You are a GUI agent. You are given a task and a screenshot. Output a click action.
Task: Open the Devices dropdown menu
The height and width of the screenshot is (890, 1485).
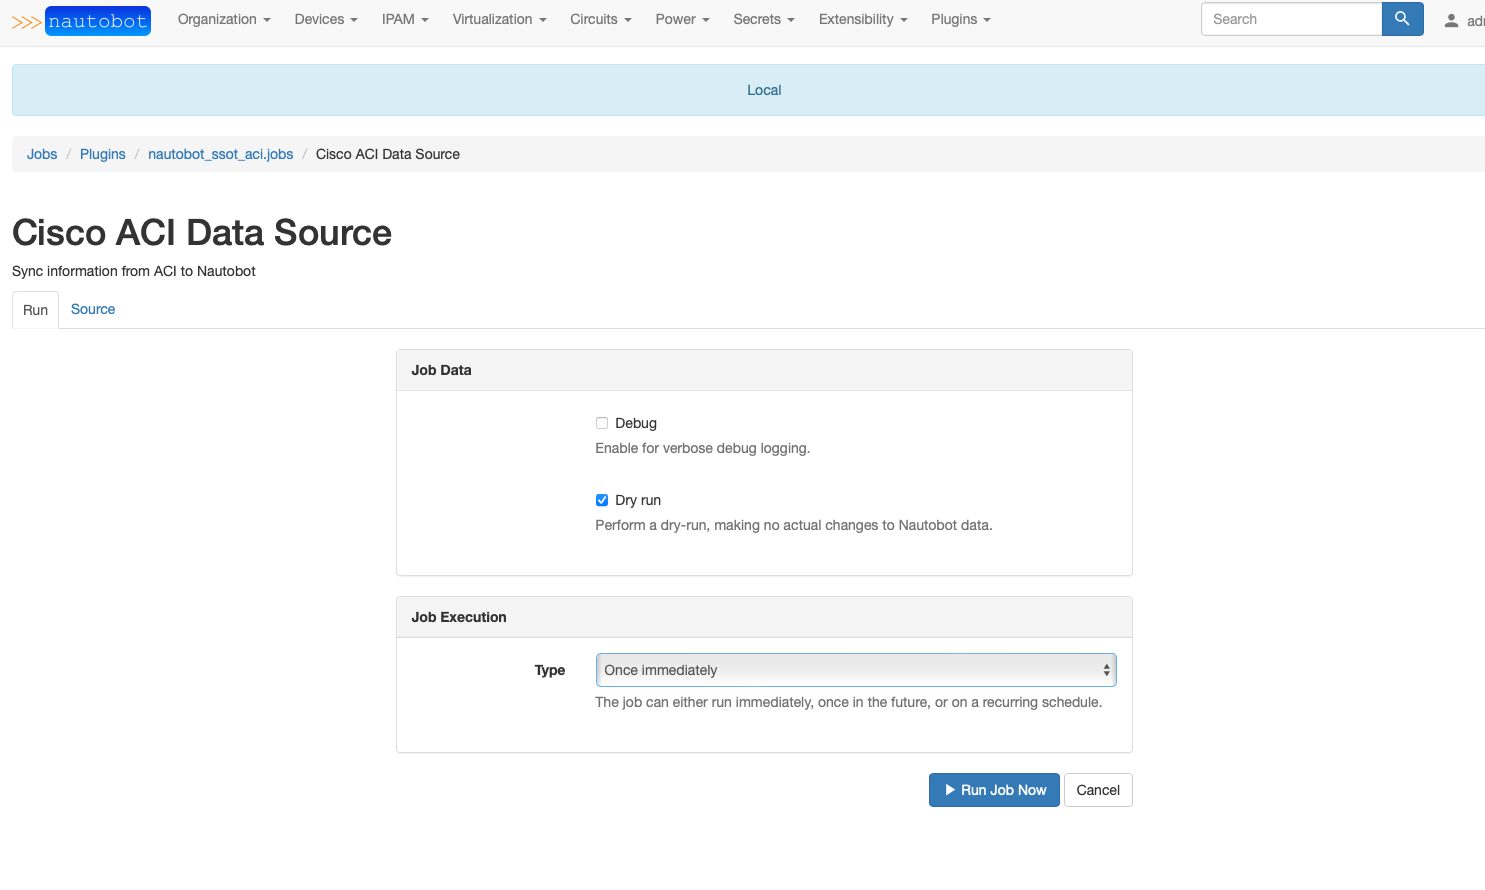click(325, 19)
